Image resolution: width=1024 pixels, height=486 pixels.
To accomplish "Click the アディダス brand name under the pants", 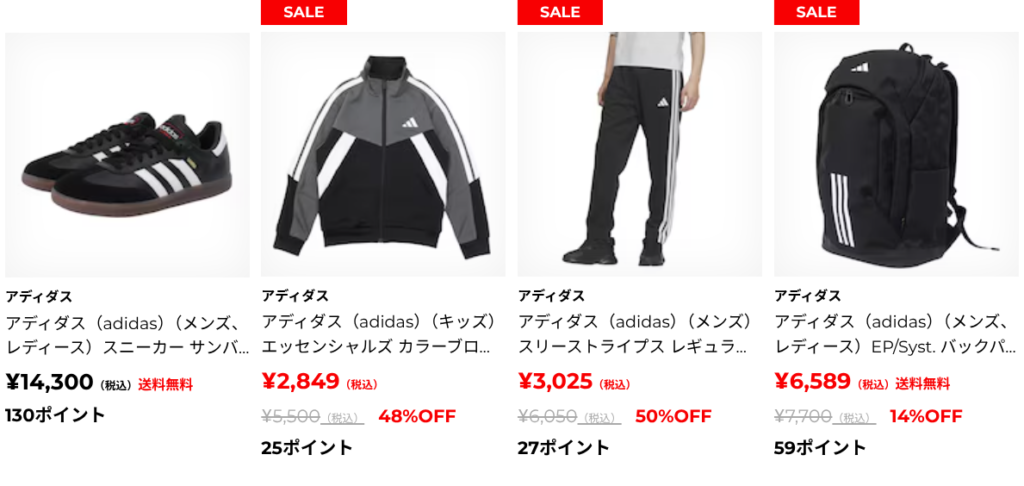I will (x=552, y=296).
